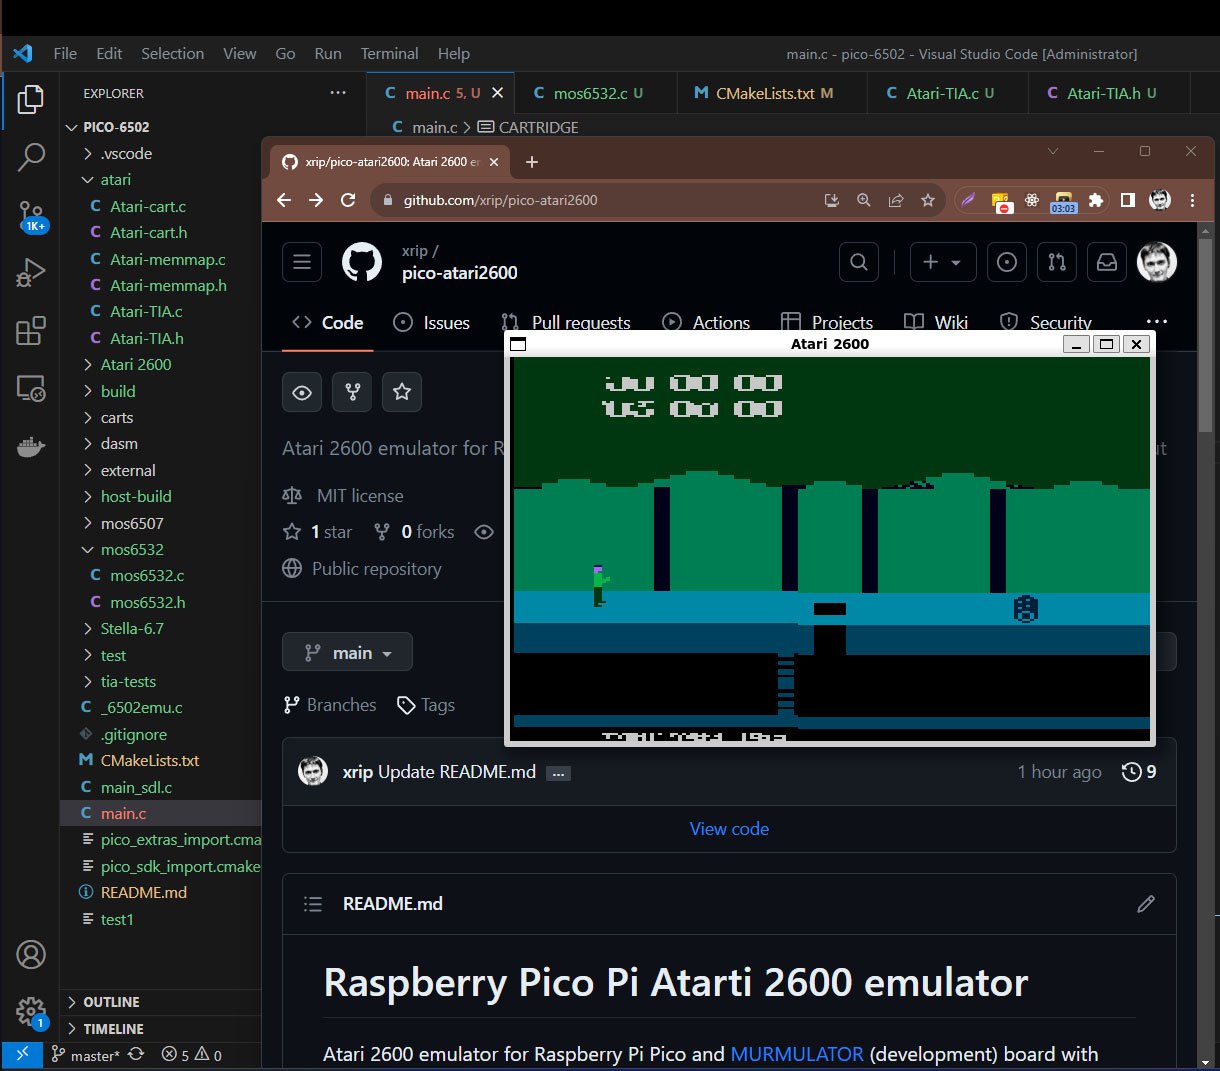
Task: Open GitHub create new plus dropdown
Action: [942, 262]
